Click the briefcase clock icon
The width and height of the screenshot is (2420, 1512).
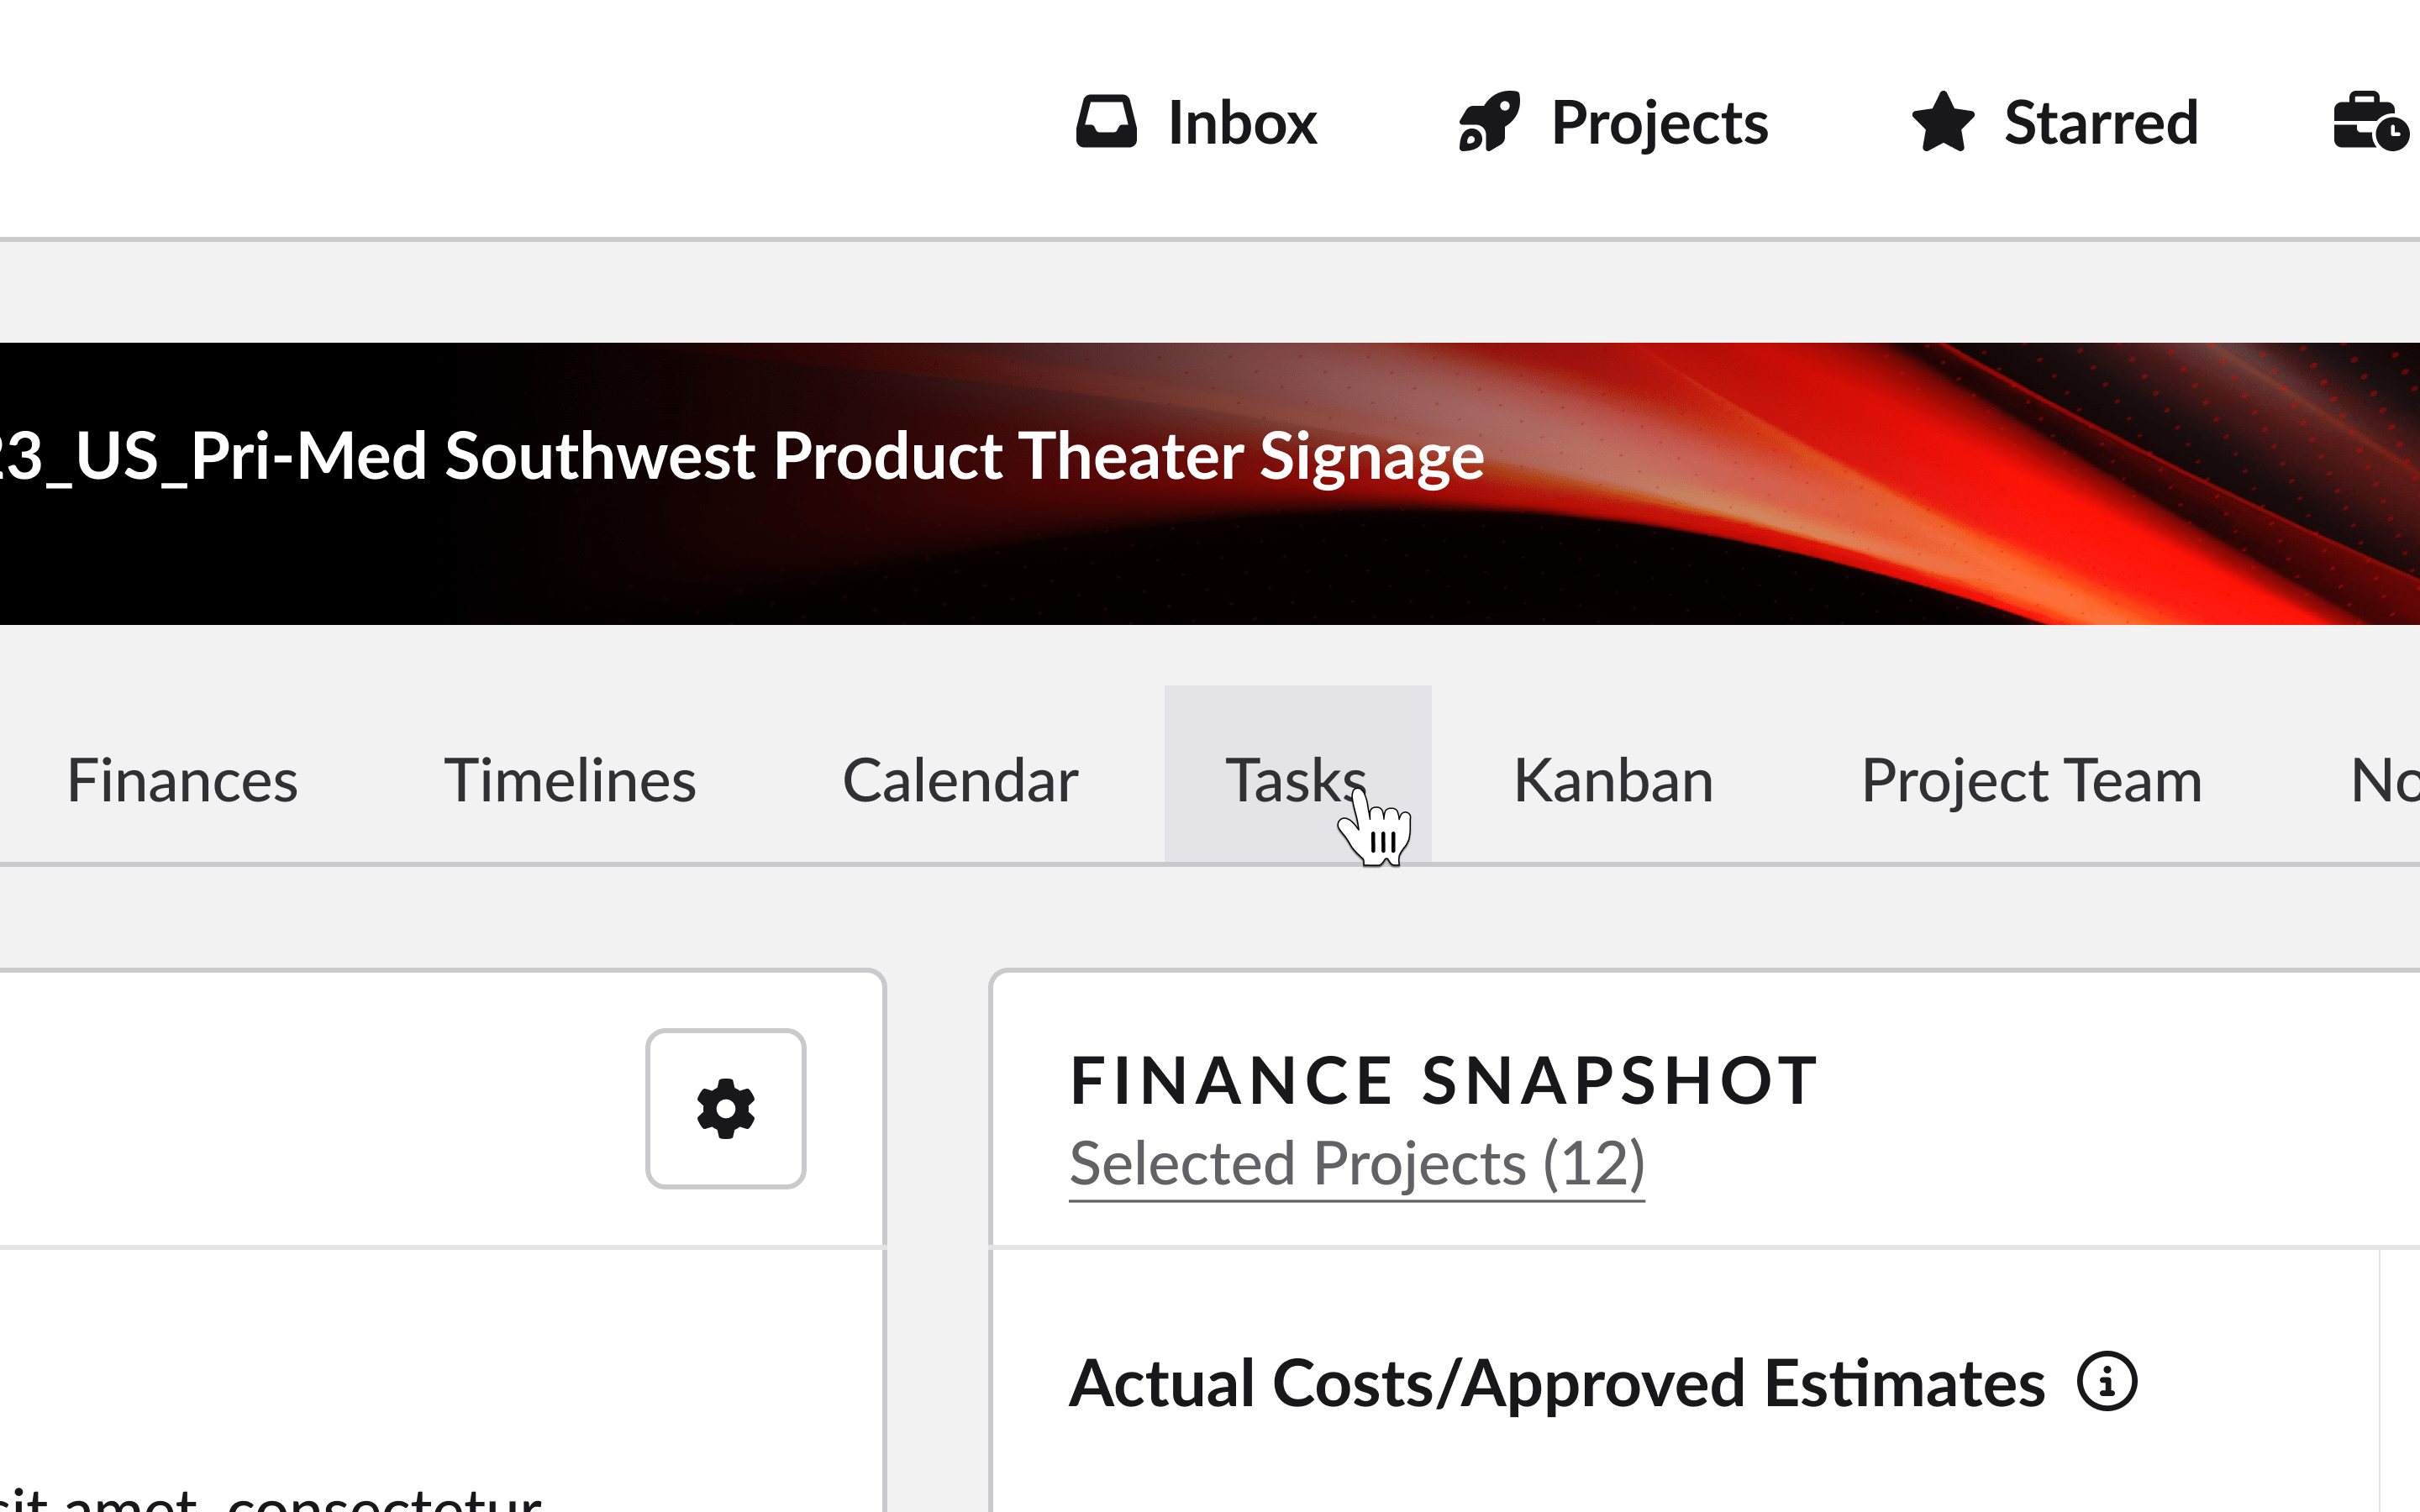point(2370,122)
